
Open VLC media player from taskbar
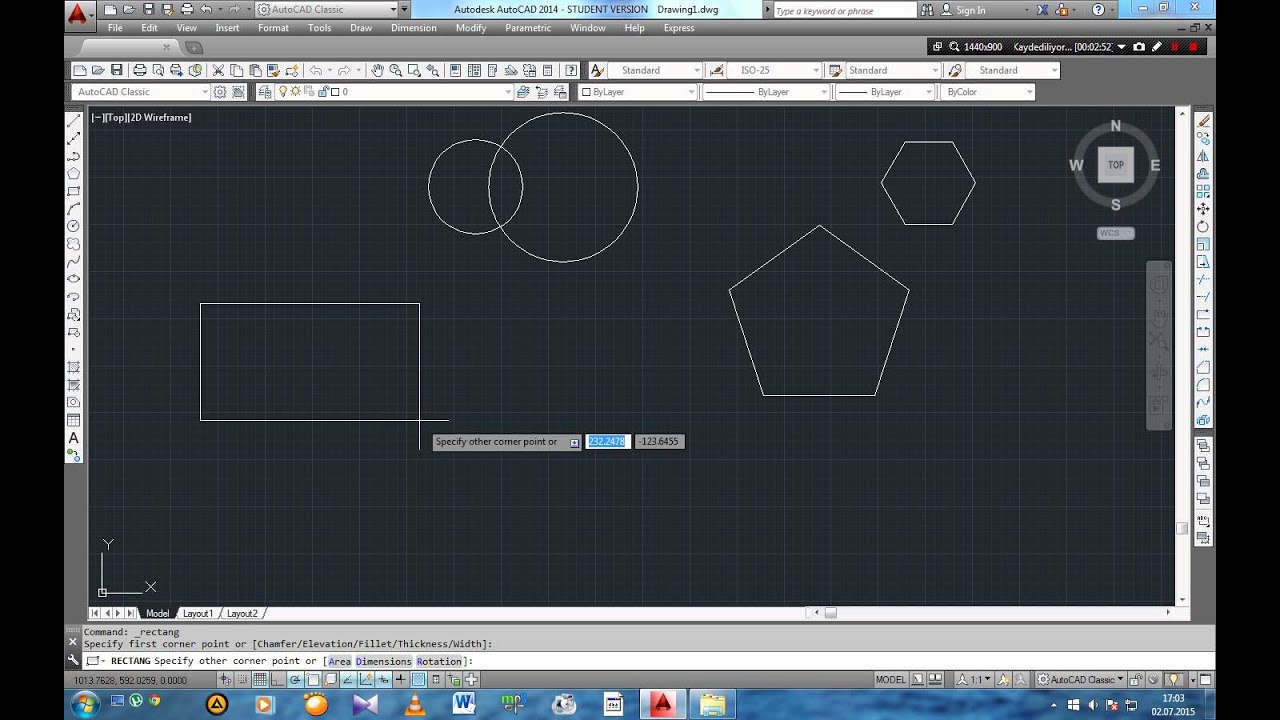pyautogui.click(x=413, y=704)
